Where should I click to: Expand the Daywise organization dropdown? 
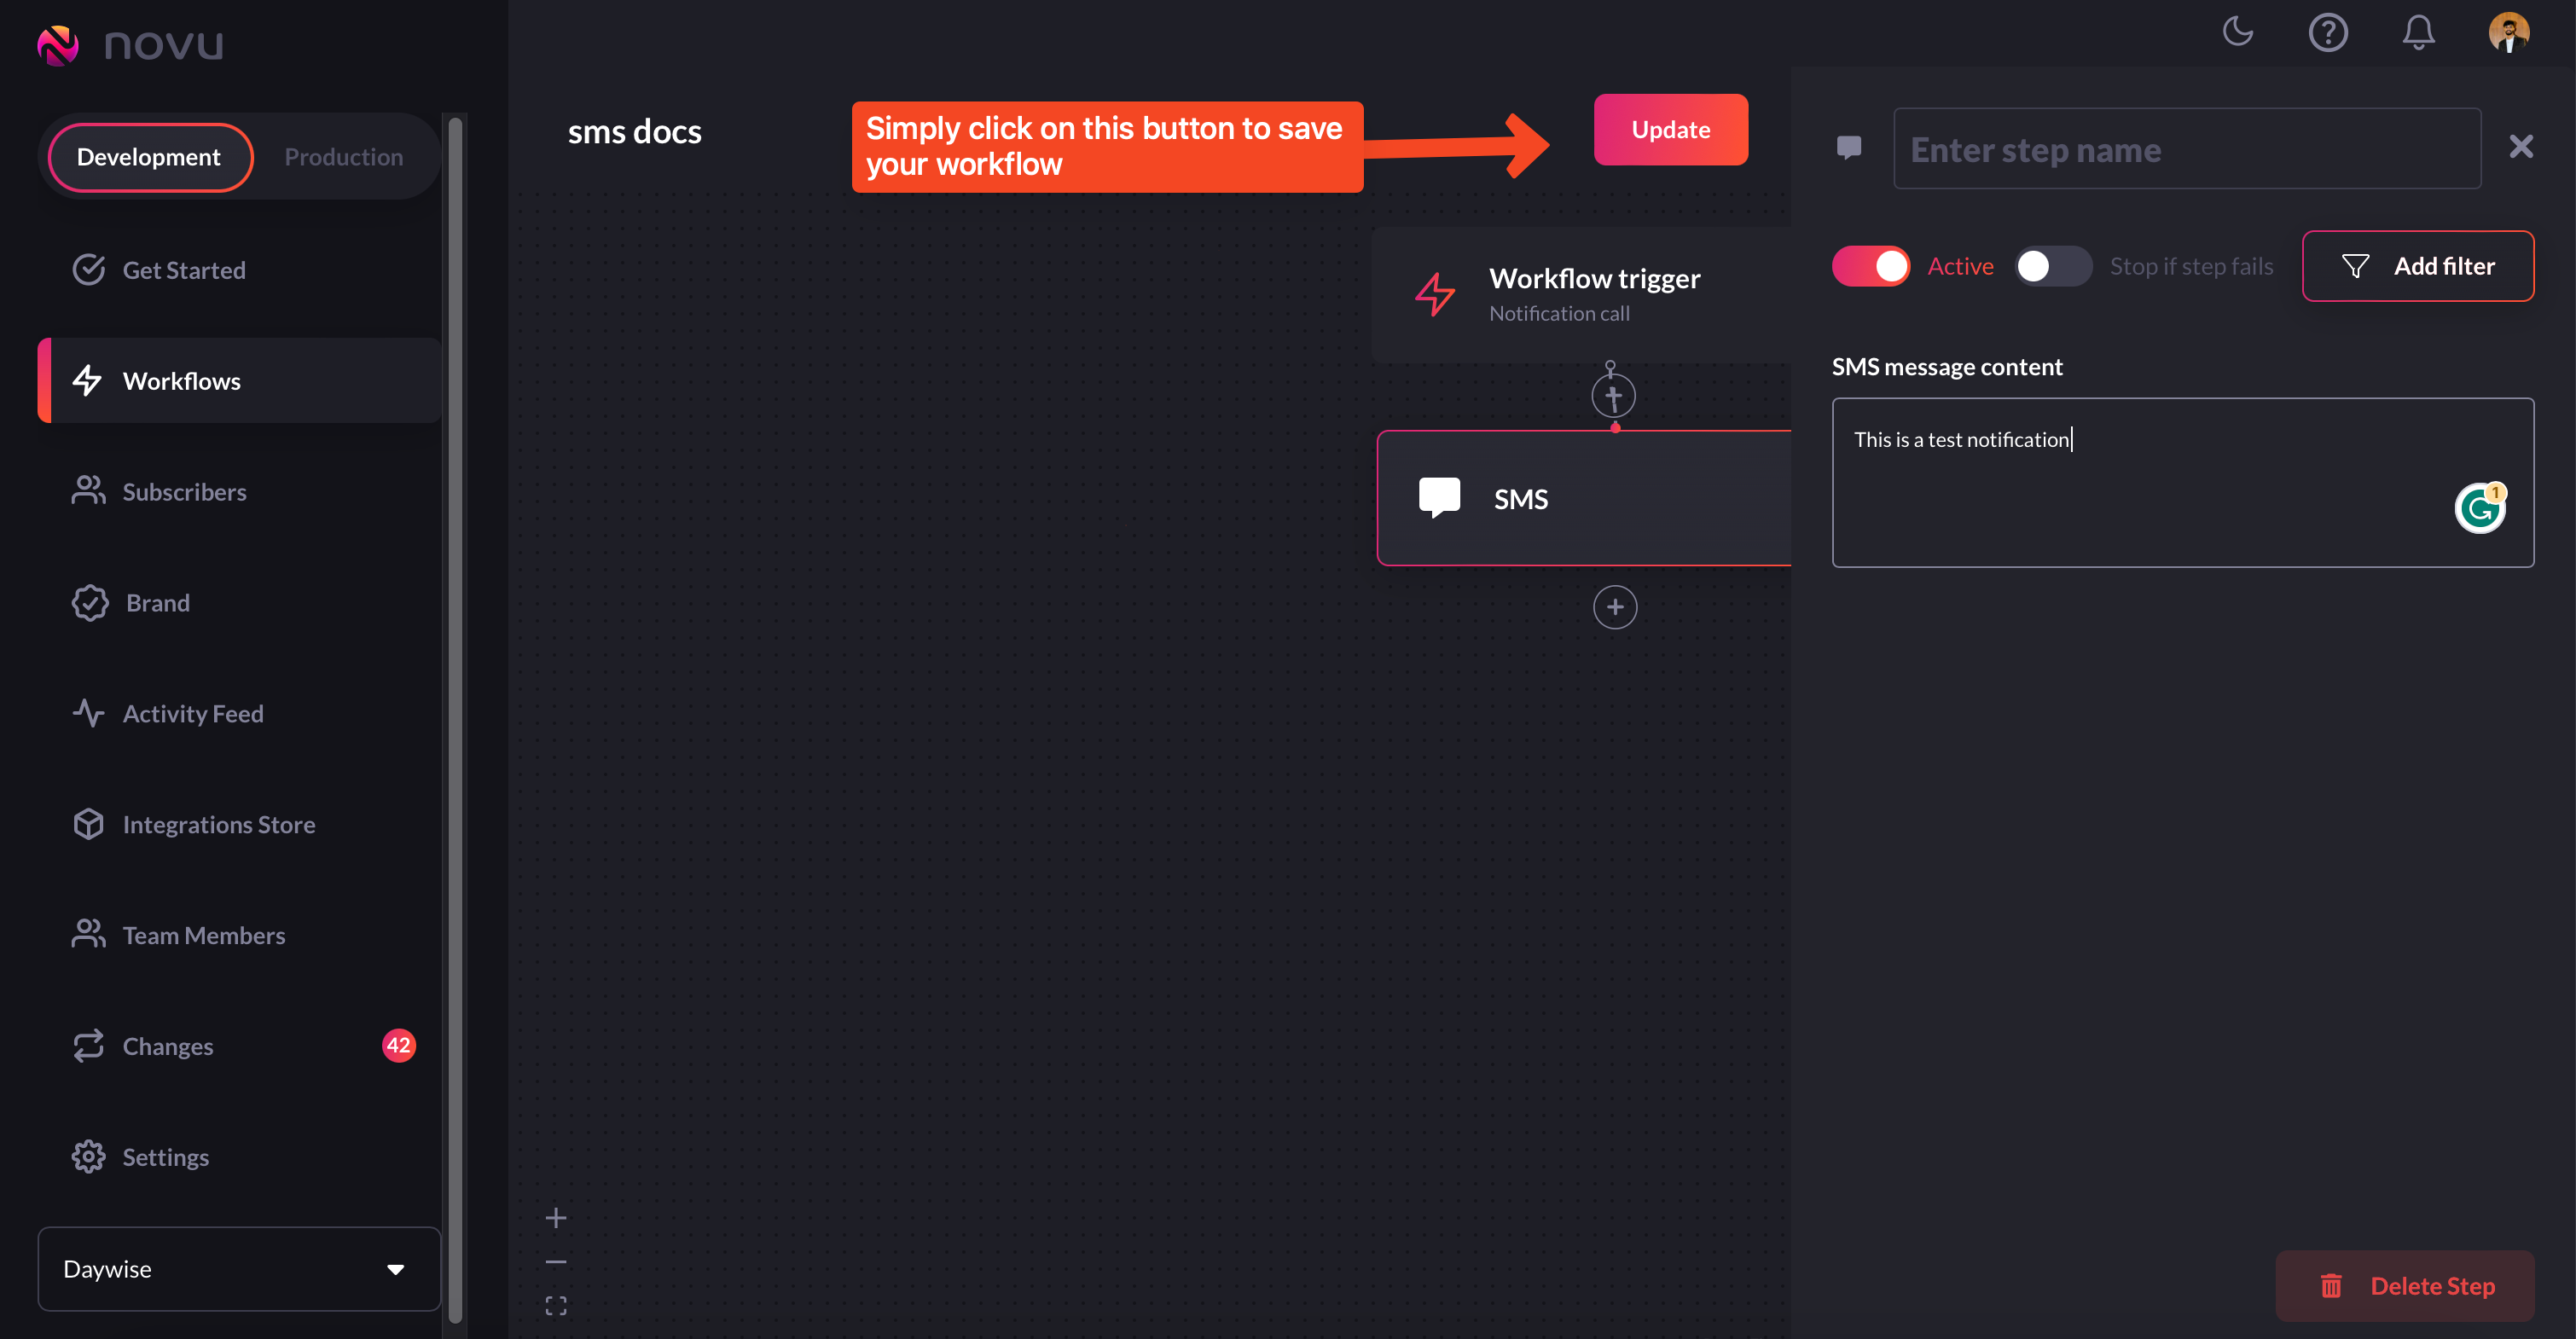[239, 1268]
